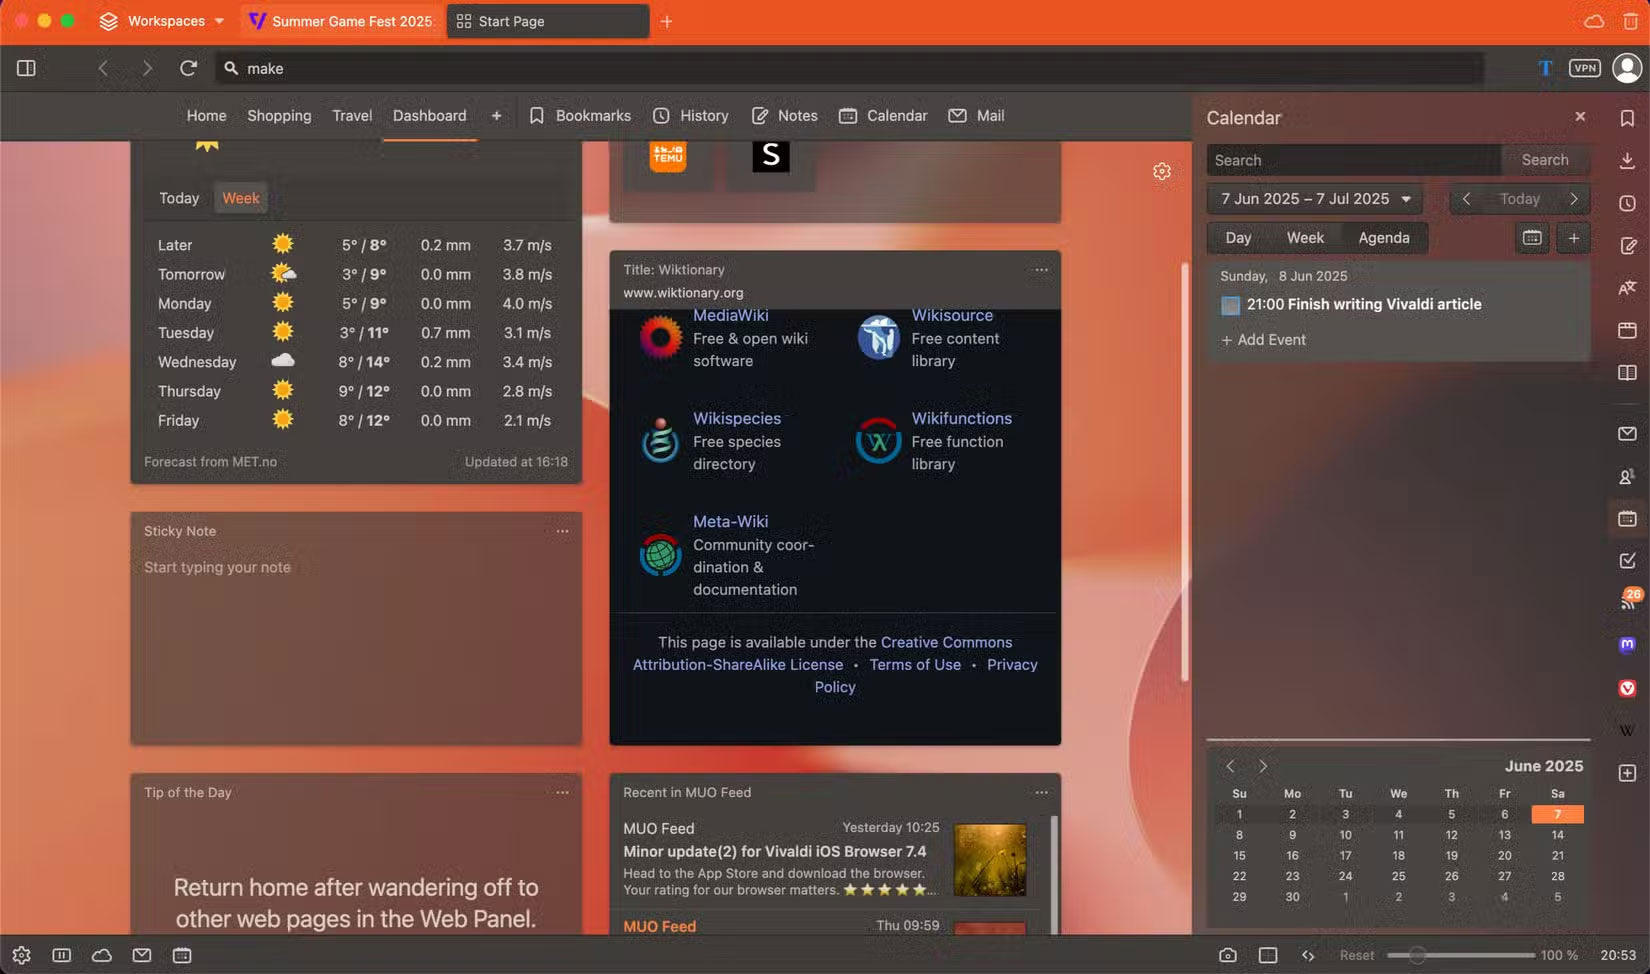The image size is (1650, 974).
Task: Open the Terms of Use link
Action: pos(915,664)
